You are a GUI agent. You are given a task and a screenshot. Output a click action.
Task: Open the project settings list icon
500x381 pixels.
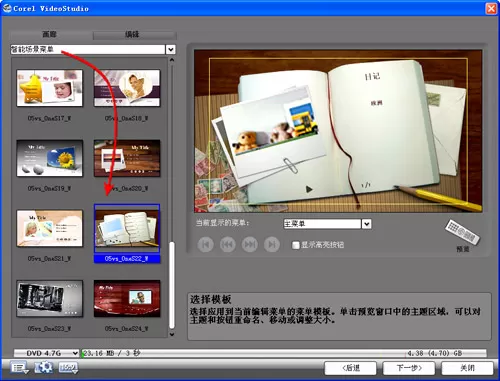click(x=19, y=367)
